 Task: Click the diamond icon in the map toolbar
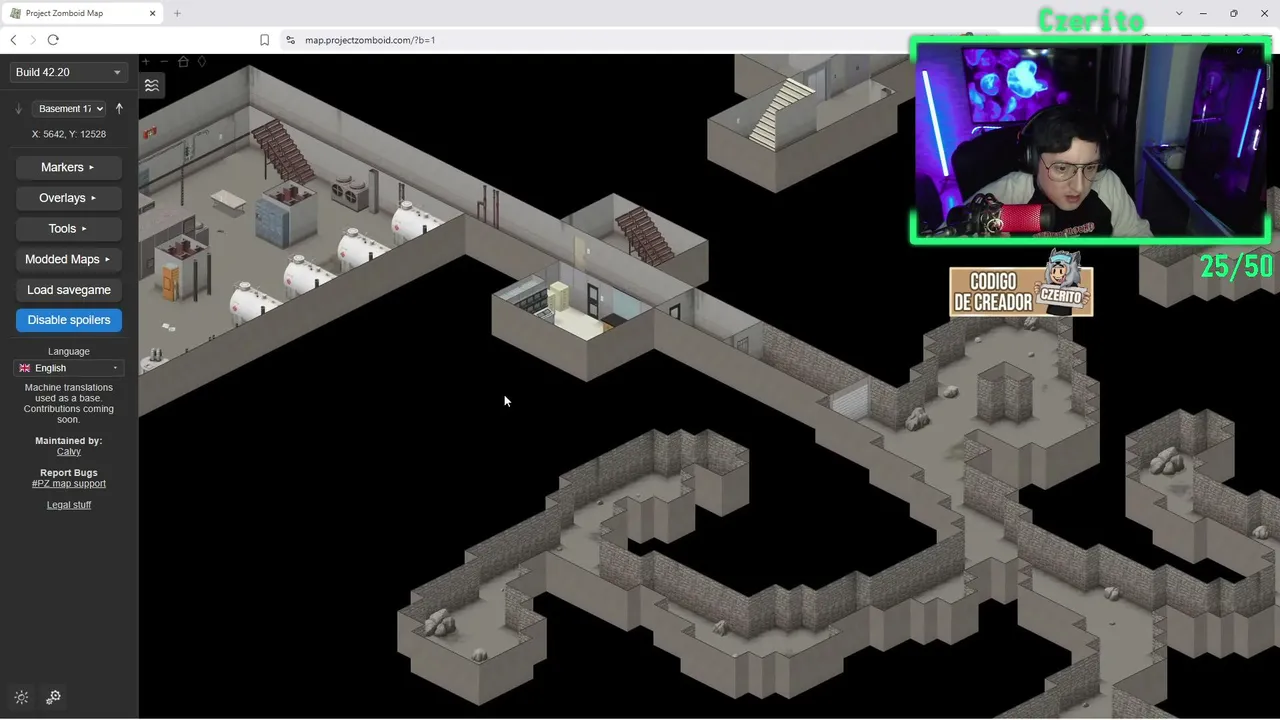point(201,62)
